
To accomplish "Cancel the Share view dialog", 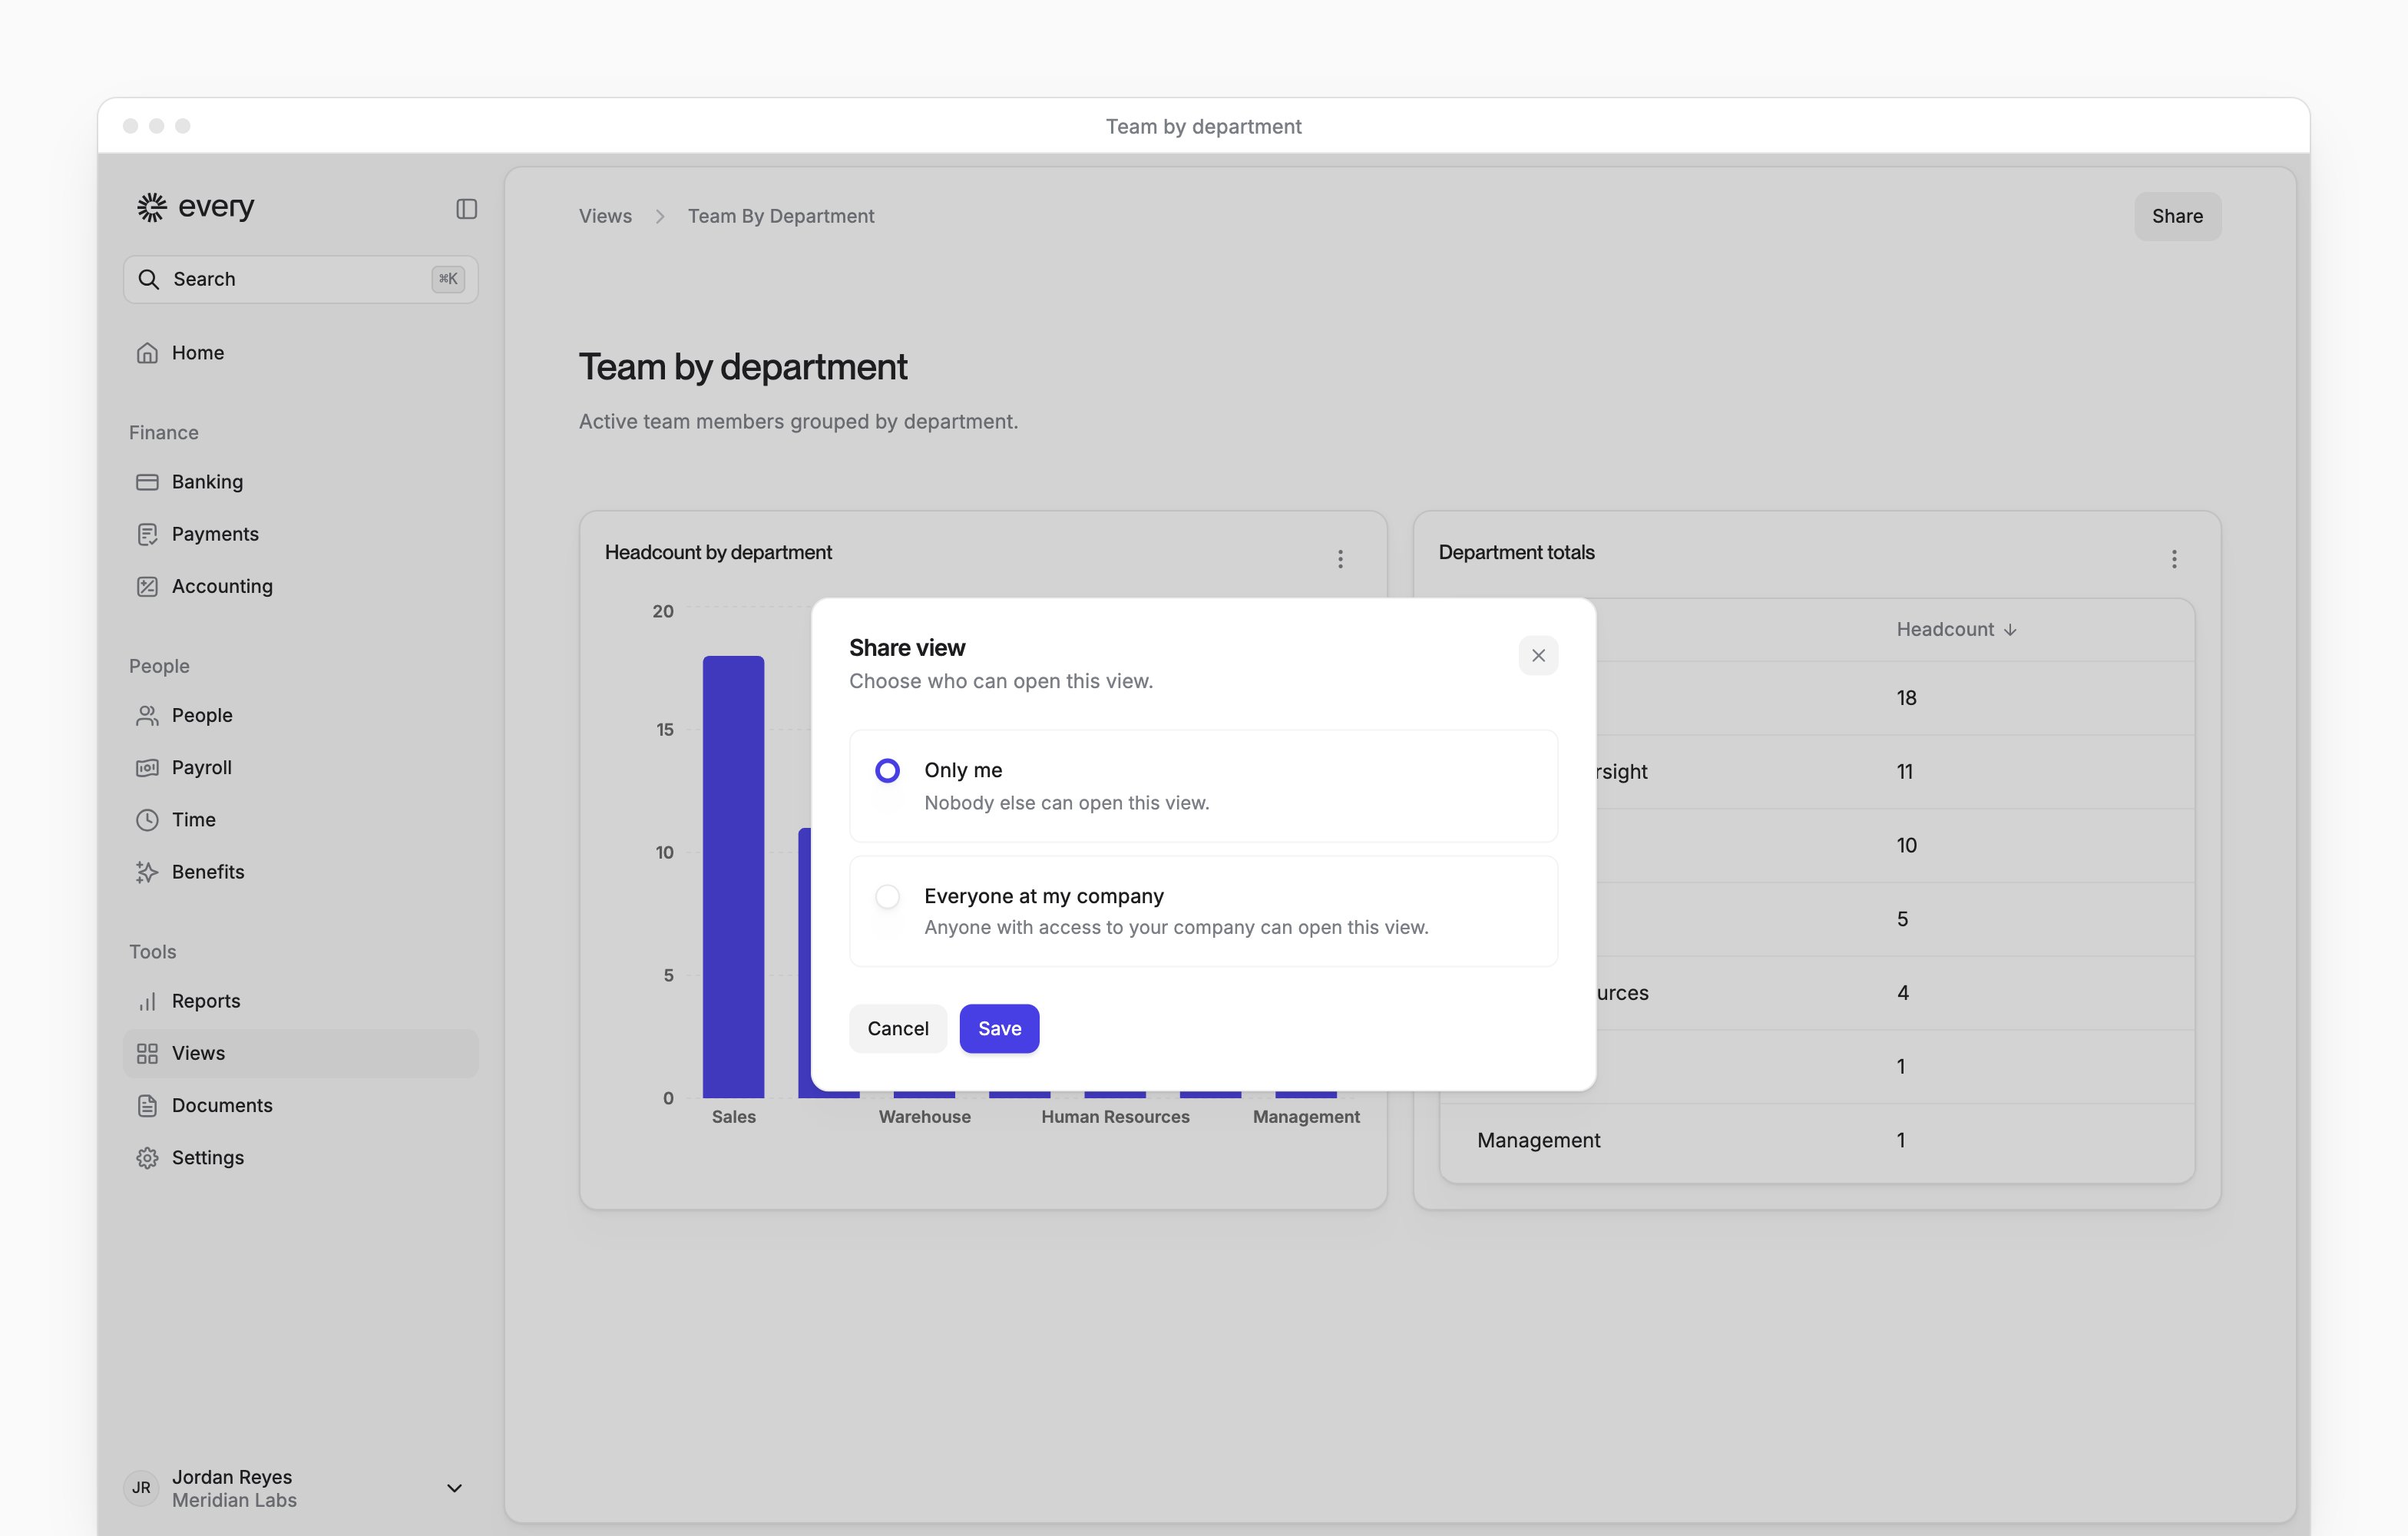I will (897, 1028).
